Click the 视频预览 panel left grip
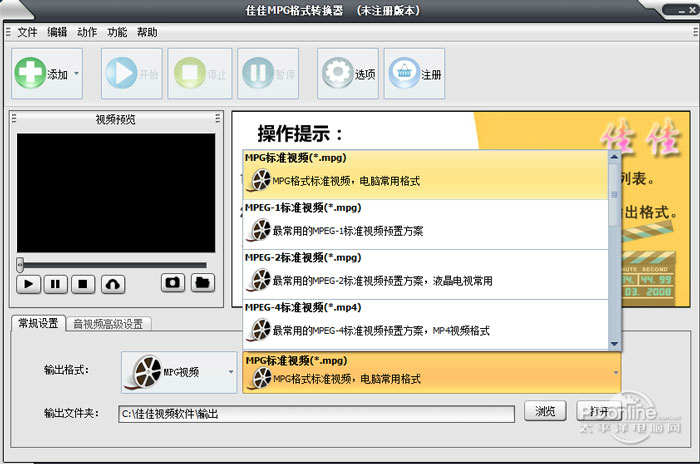Screen dimensions: 700x464 (x=14, y=118)
